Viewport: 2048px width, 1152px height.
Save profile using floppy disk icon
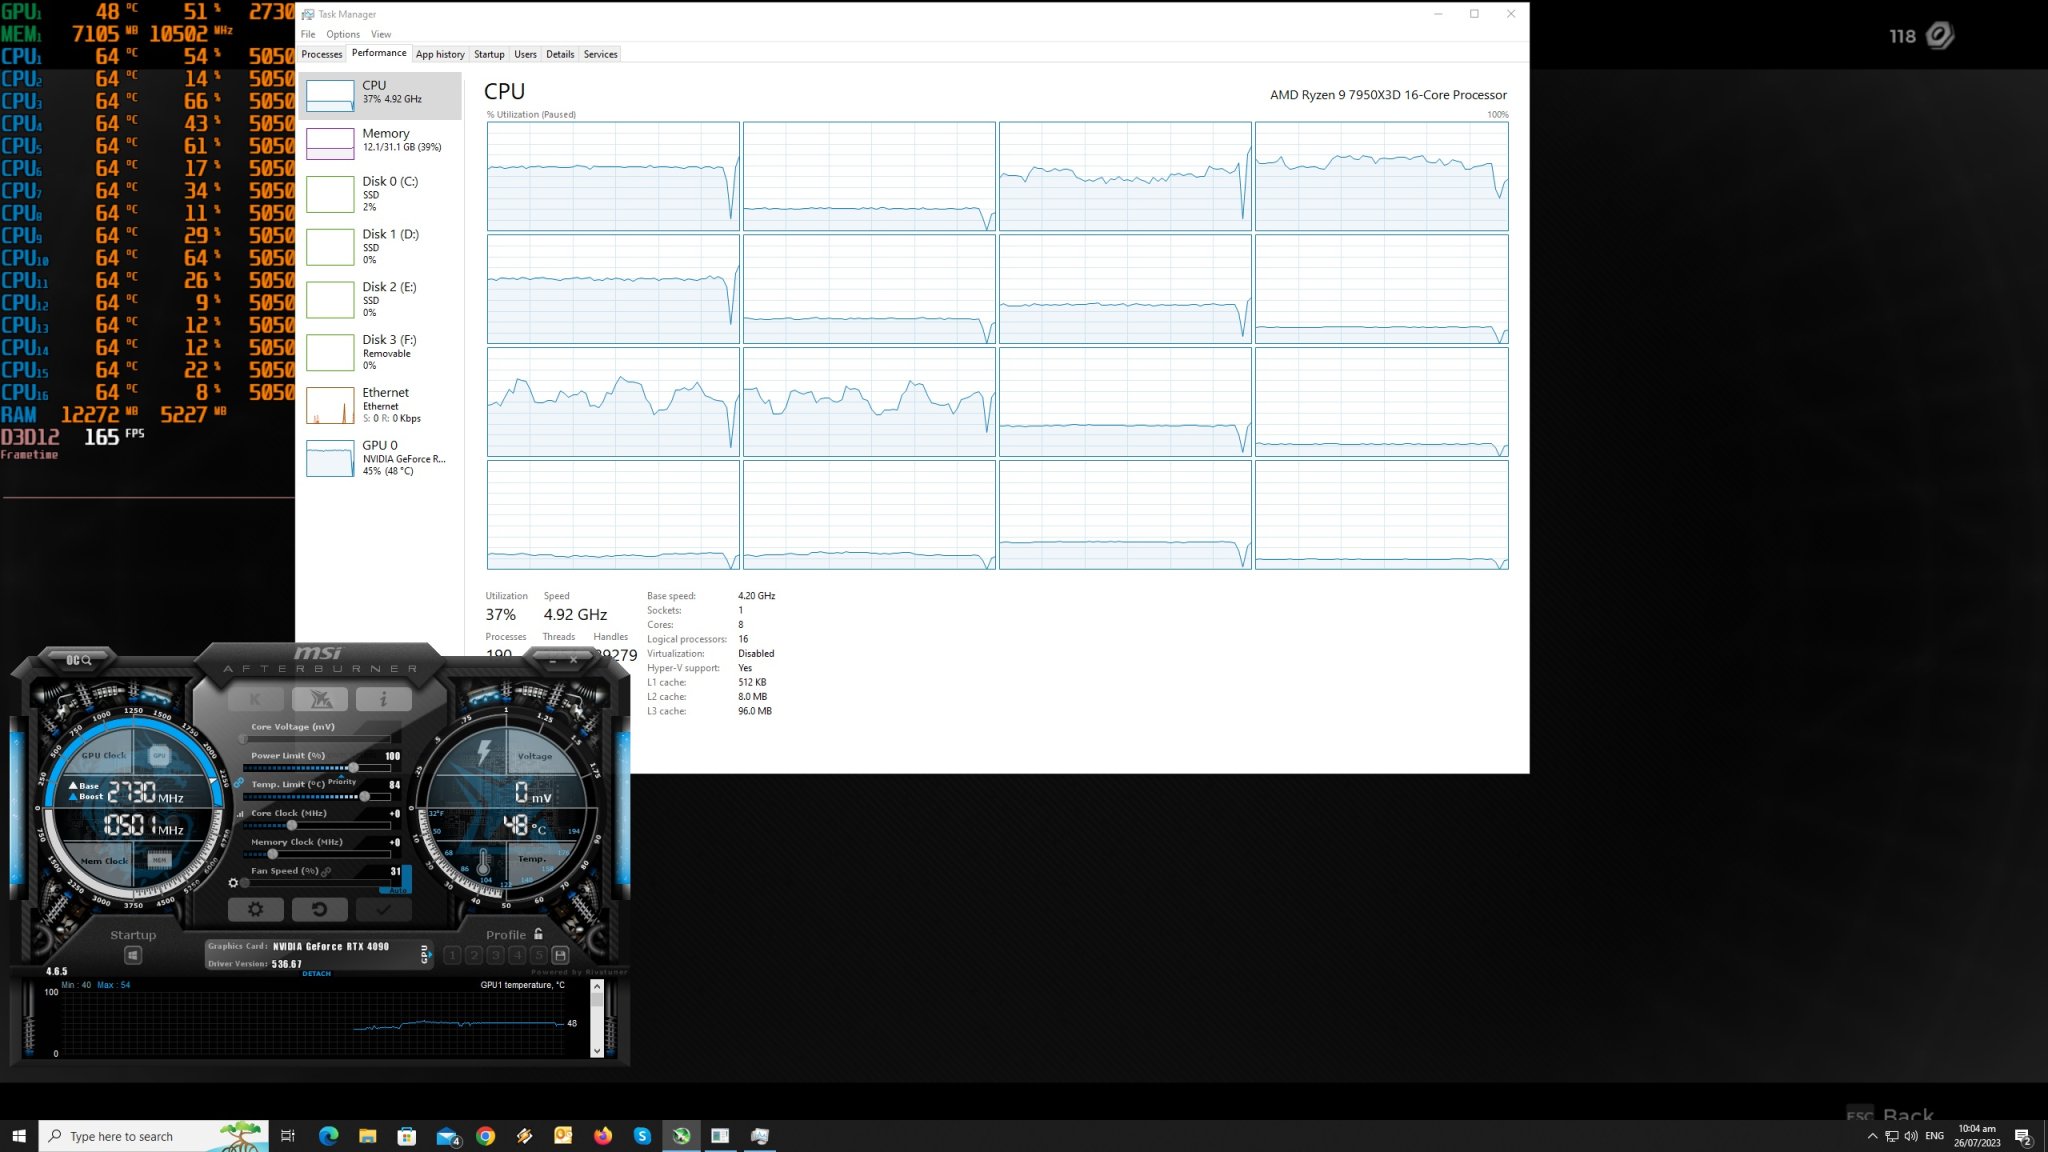[560, 955]
